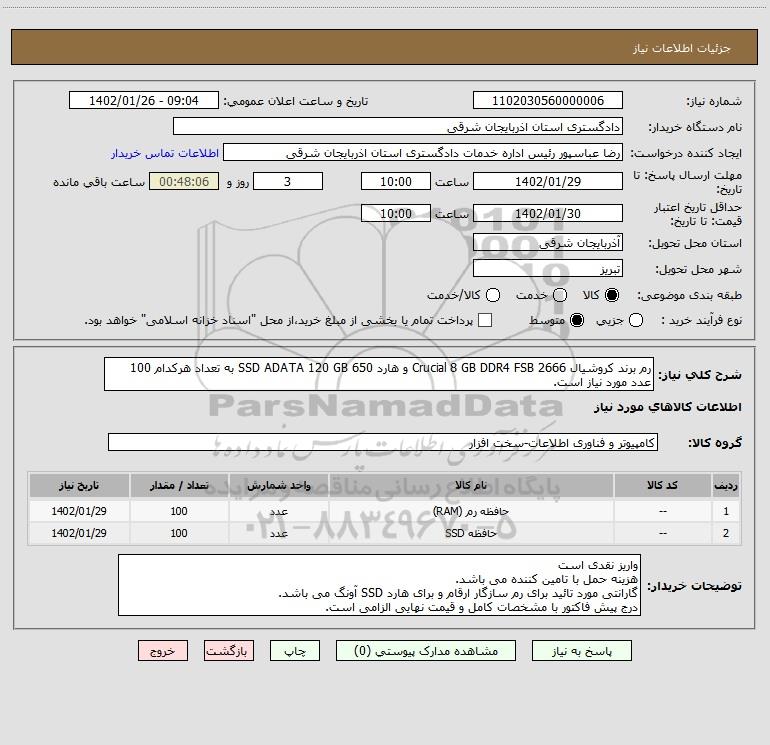Click the delivery province آذربایجان شرقی field
770x745 pixels.
[x=548, y=243]
